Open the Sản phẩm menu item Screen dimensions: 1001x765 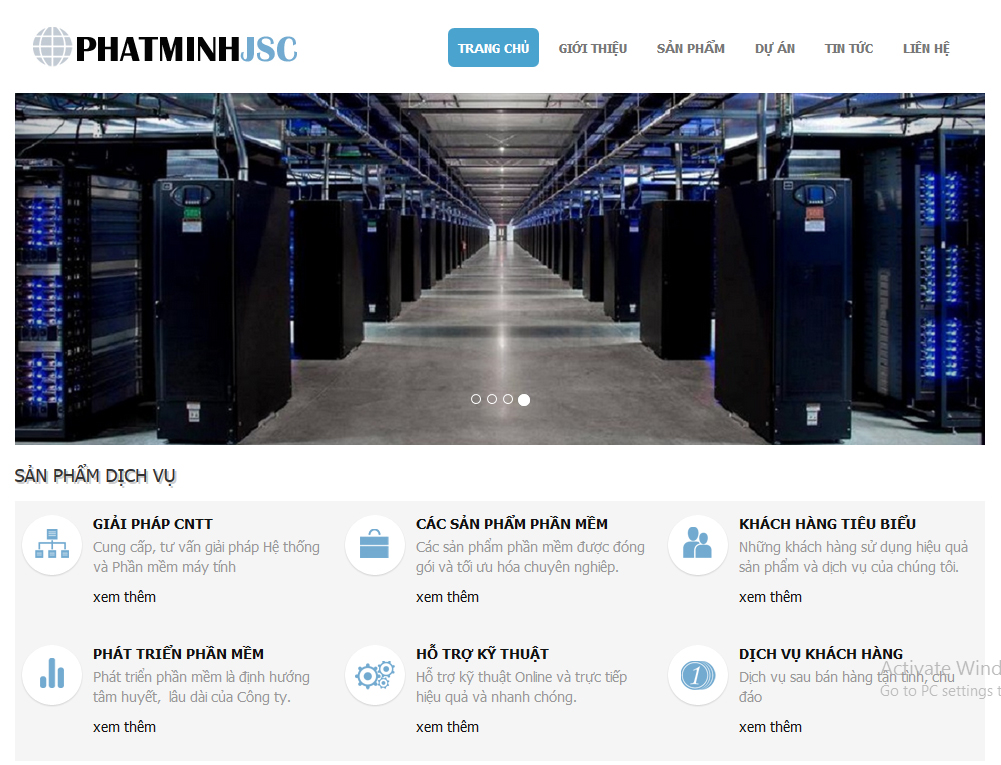click(x=690, y=48)
